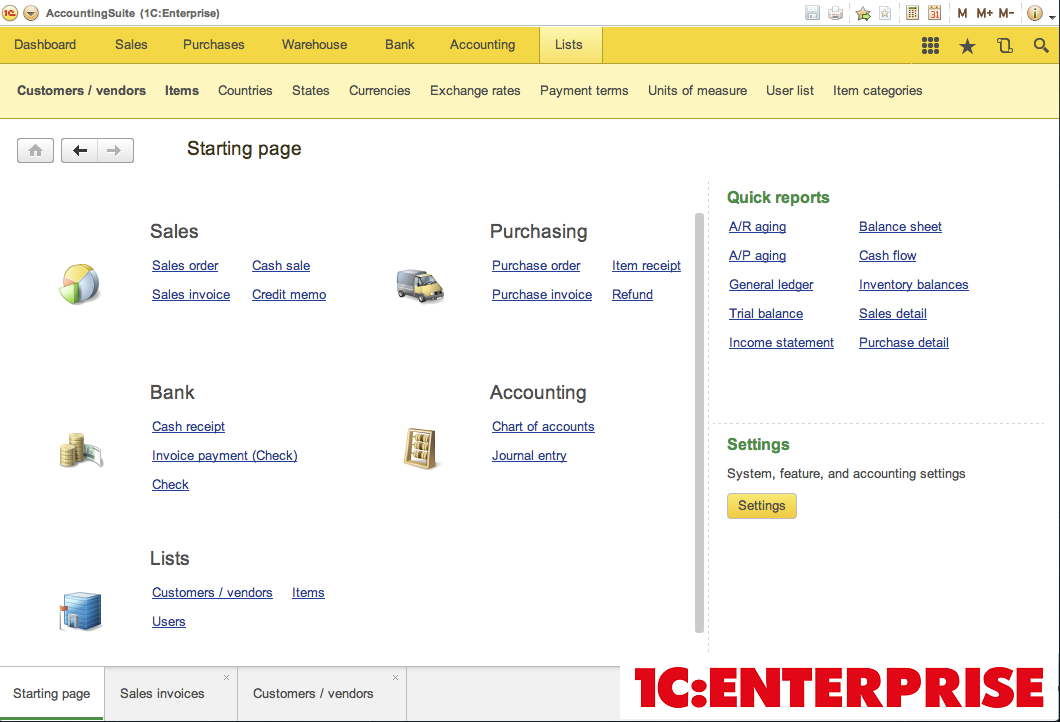1060x722 pixels.
Task: Open Currencies list
Action: pos(379,91)
